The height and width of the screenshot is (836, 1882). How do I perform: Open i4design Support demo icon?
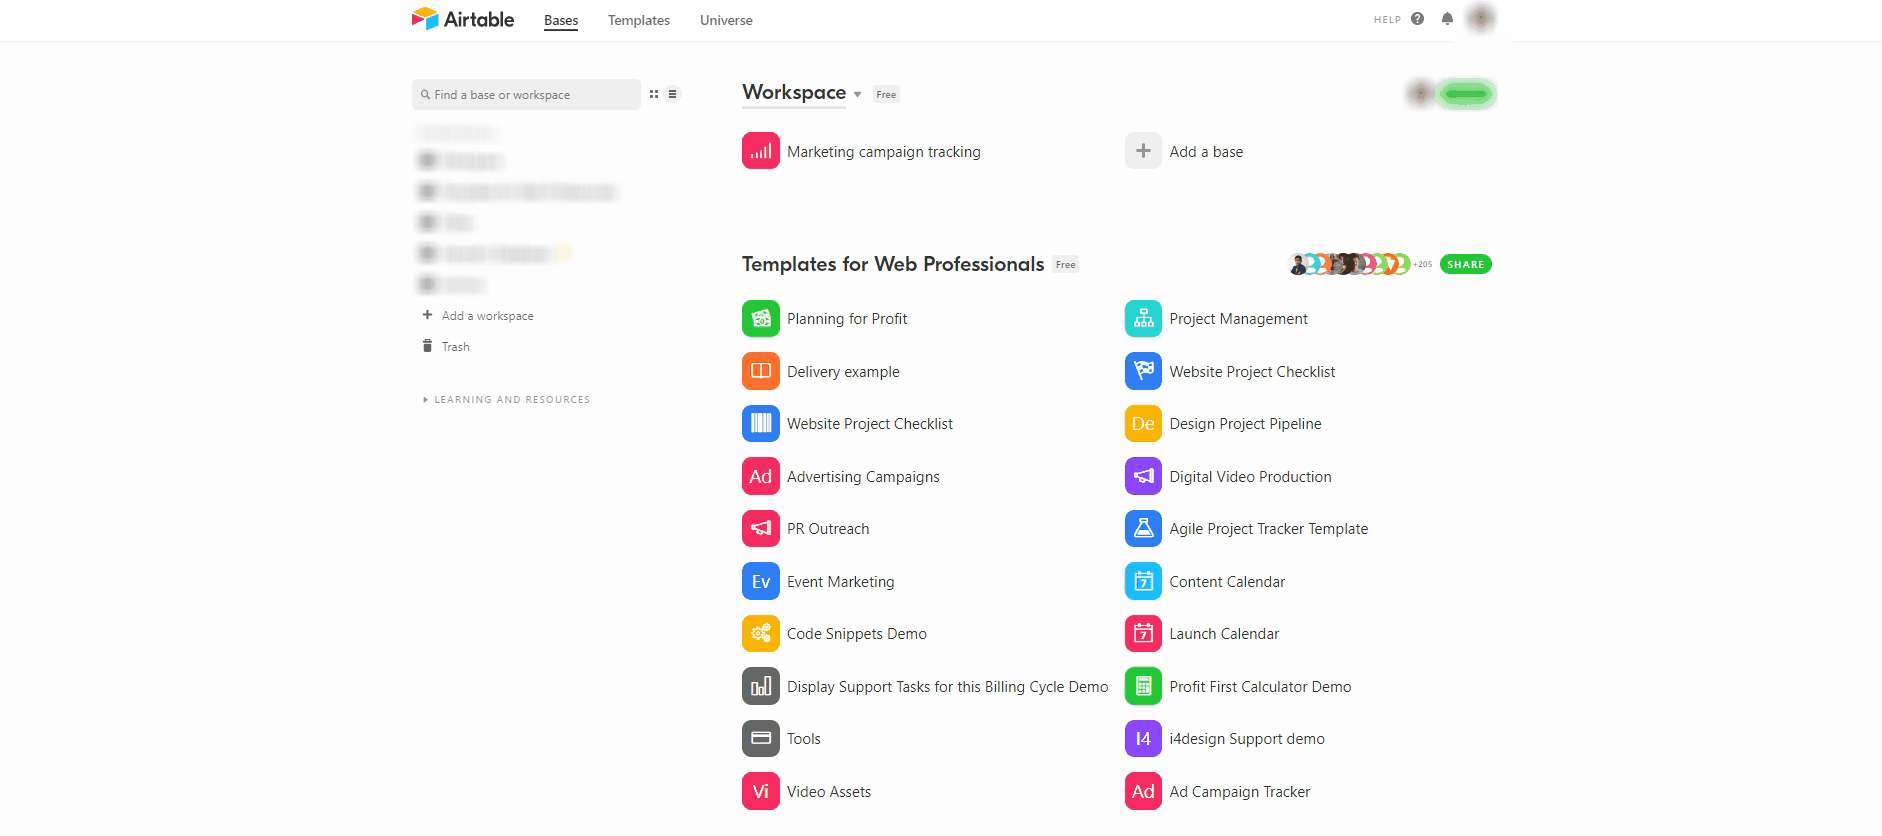pos(1143,739)
